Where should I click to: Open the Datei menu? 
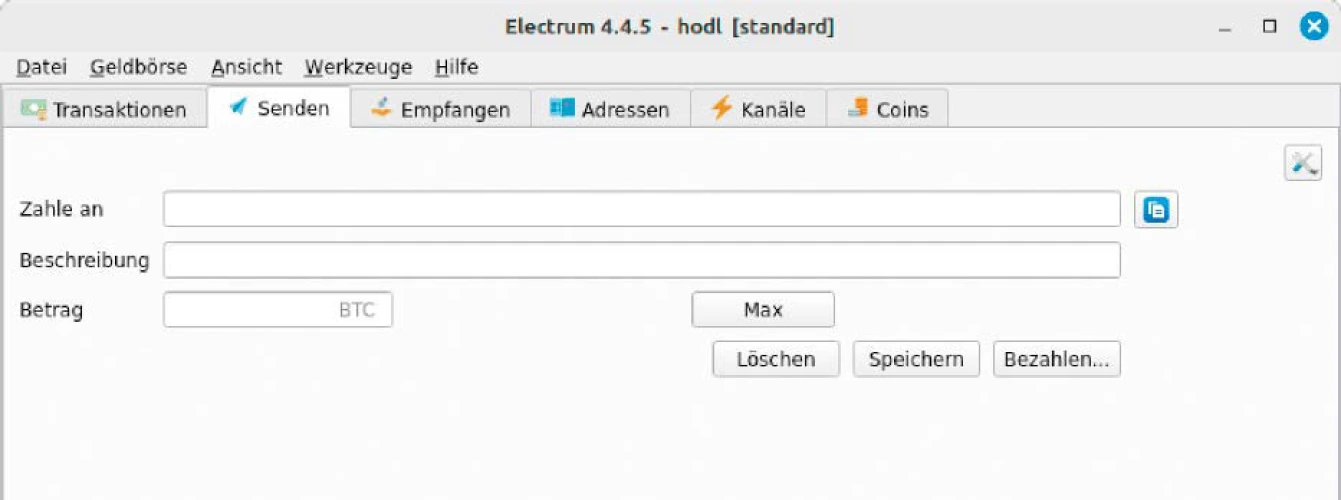coord(42,68)
